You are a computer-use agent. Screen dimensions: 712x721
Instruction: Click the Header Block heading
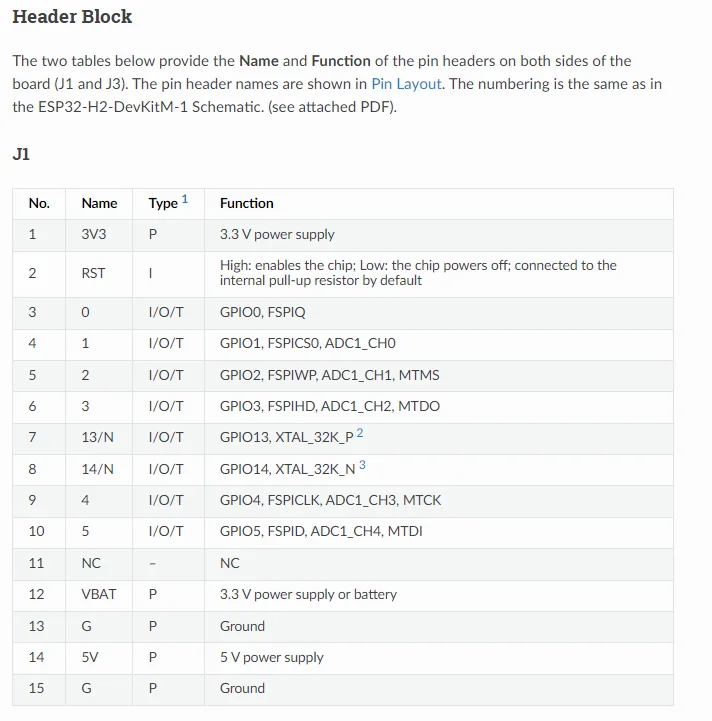(72, 17)
